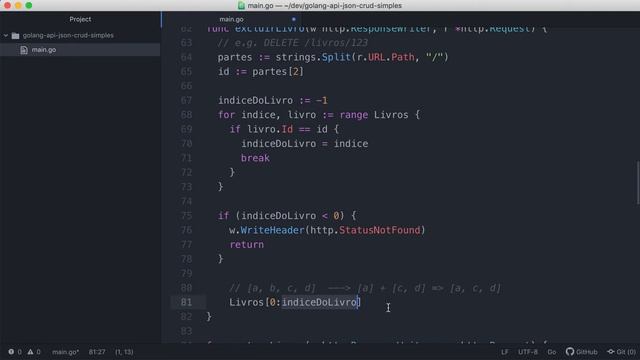
Task: Switch to the main.go editor tab
Action: point(231,19)
